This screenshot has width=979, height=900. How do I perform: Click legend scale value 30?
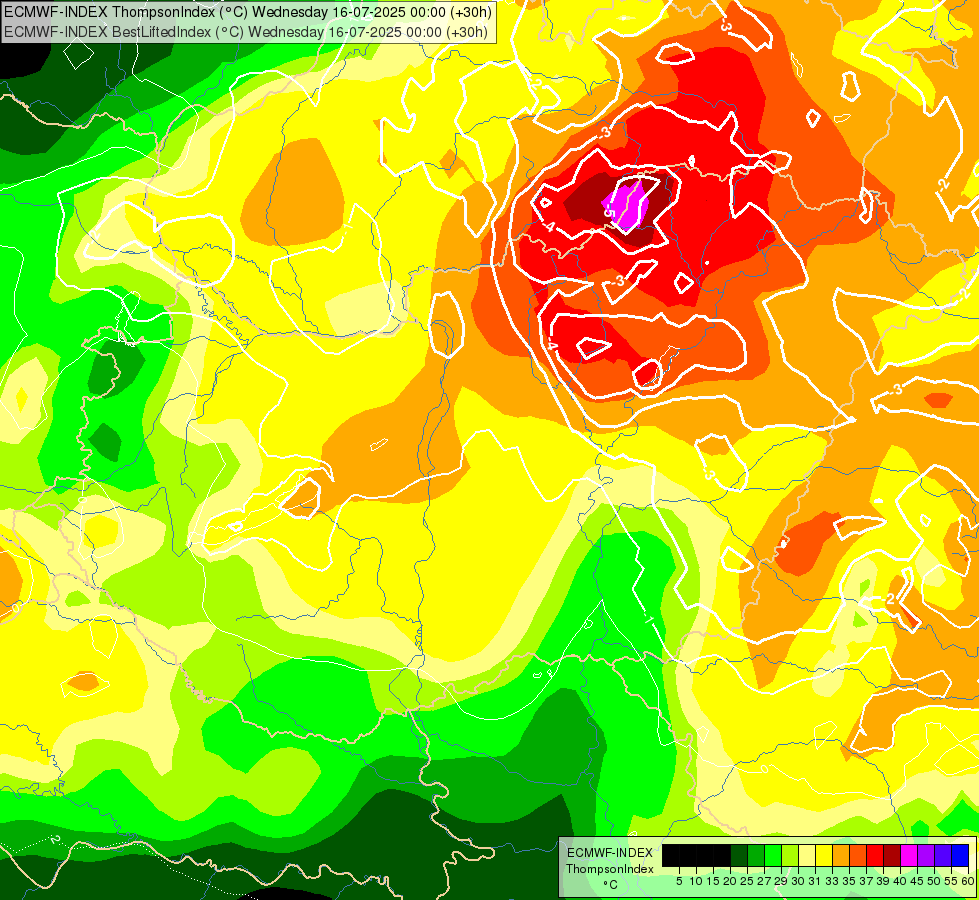coord(799,881)
